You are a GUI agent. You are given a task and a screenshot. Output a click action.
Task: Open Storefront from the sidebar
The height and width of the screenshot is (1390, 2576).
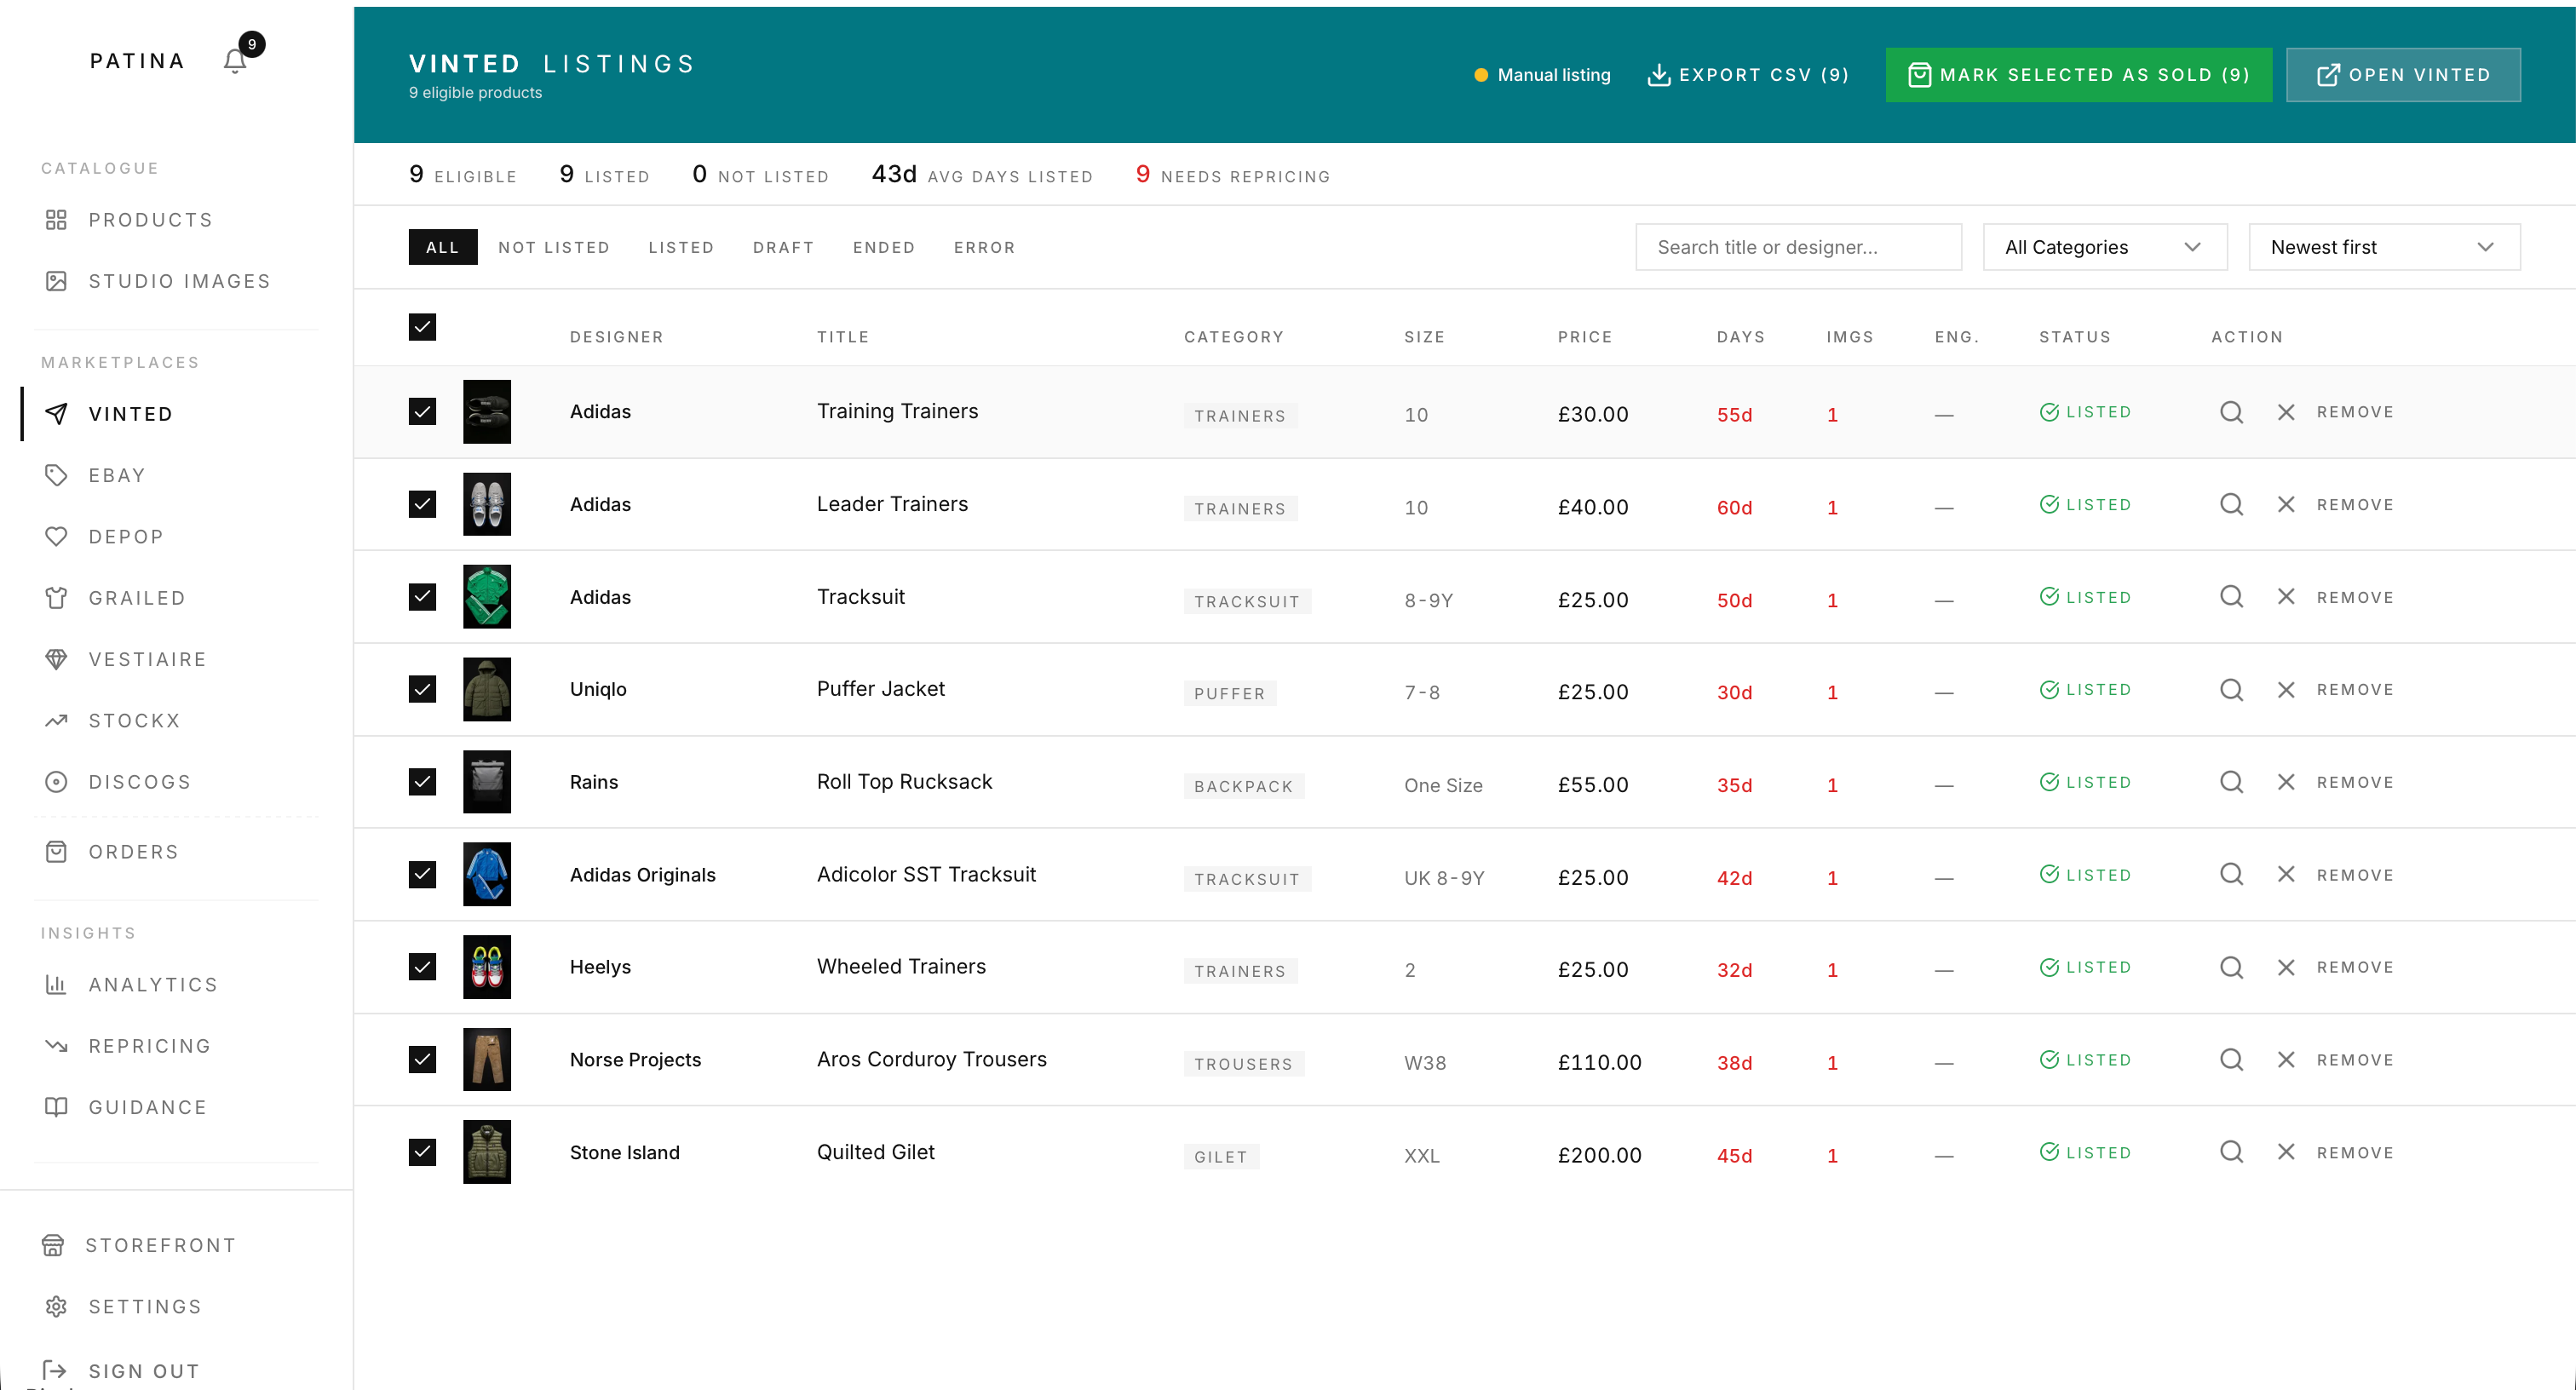click(160, 1244)
